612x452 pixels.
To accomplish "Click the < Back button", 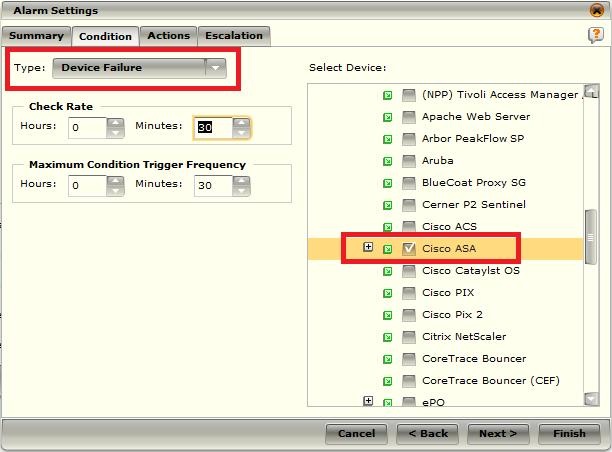I will point(428,434).
